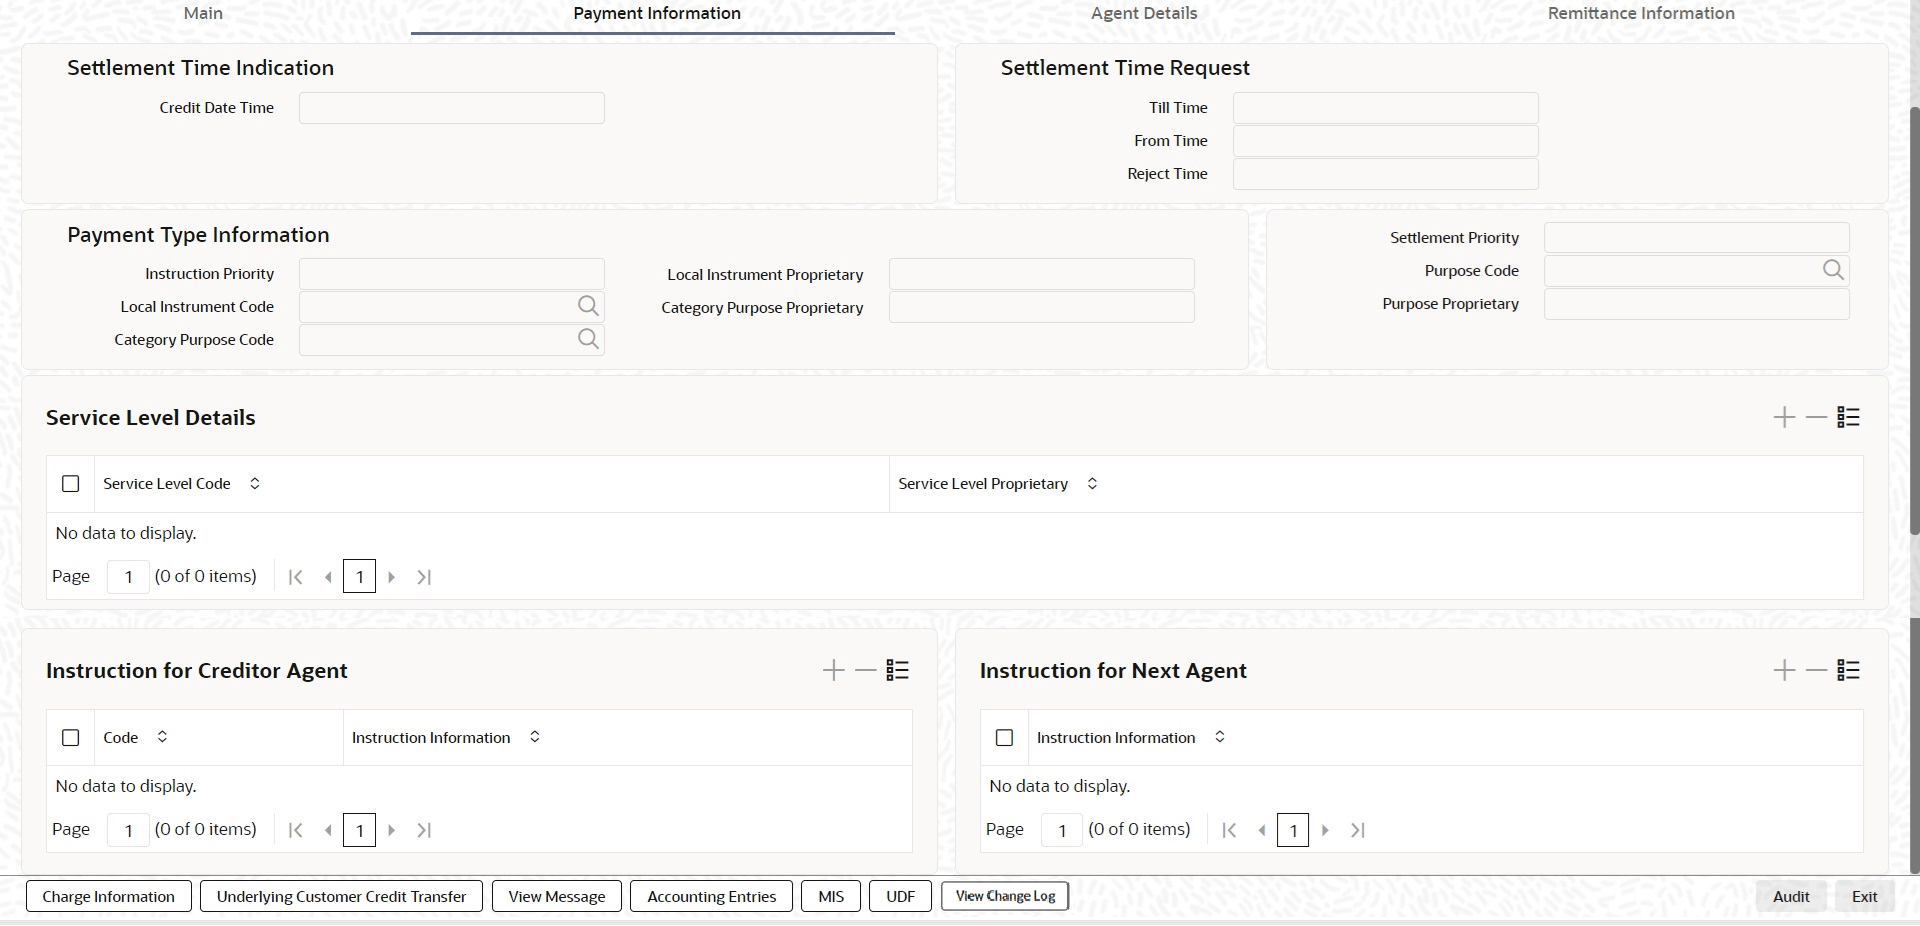Delete row in Instruction for Next Agent

click(x=1816, y=670)
